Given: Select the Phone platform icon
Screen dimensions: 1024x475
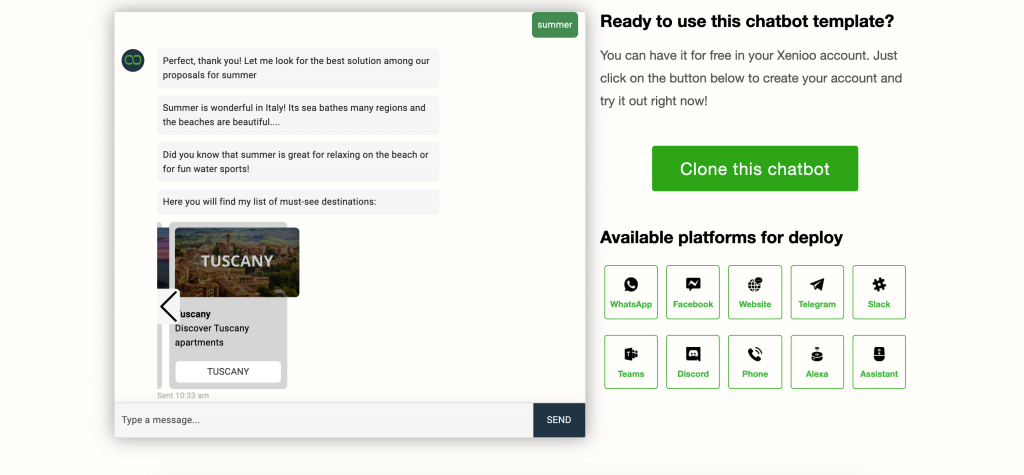Looking at the screenshot, I should click(x=755, y=362).
